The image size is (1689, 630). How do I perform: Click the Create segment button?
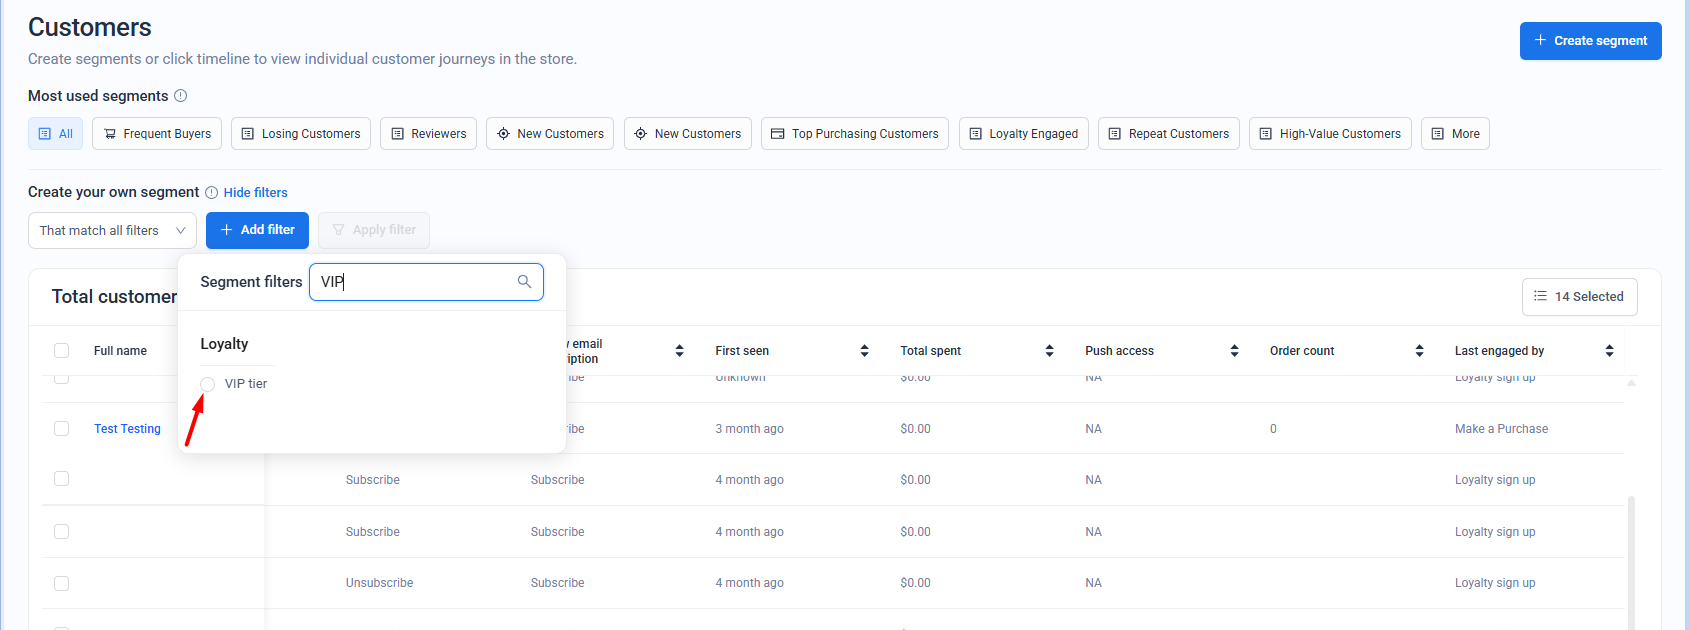[x=1590, y=41]
